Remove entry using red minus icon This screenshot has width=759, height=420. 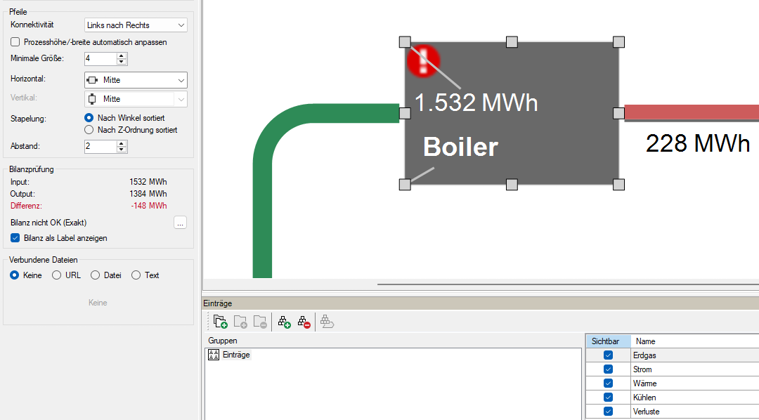[304, 322]
